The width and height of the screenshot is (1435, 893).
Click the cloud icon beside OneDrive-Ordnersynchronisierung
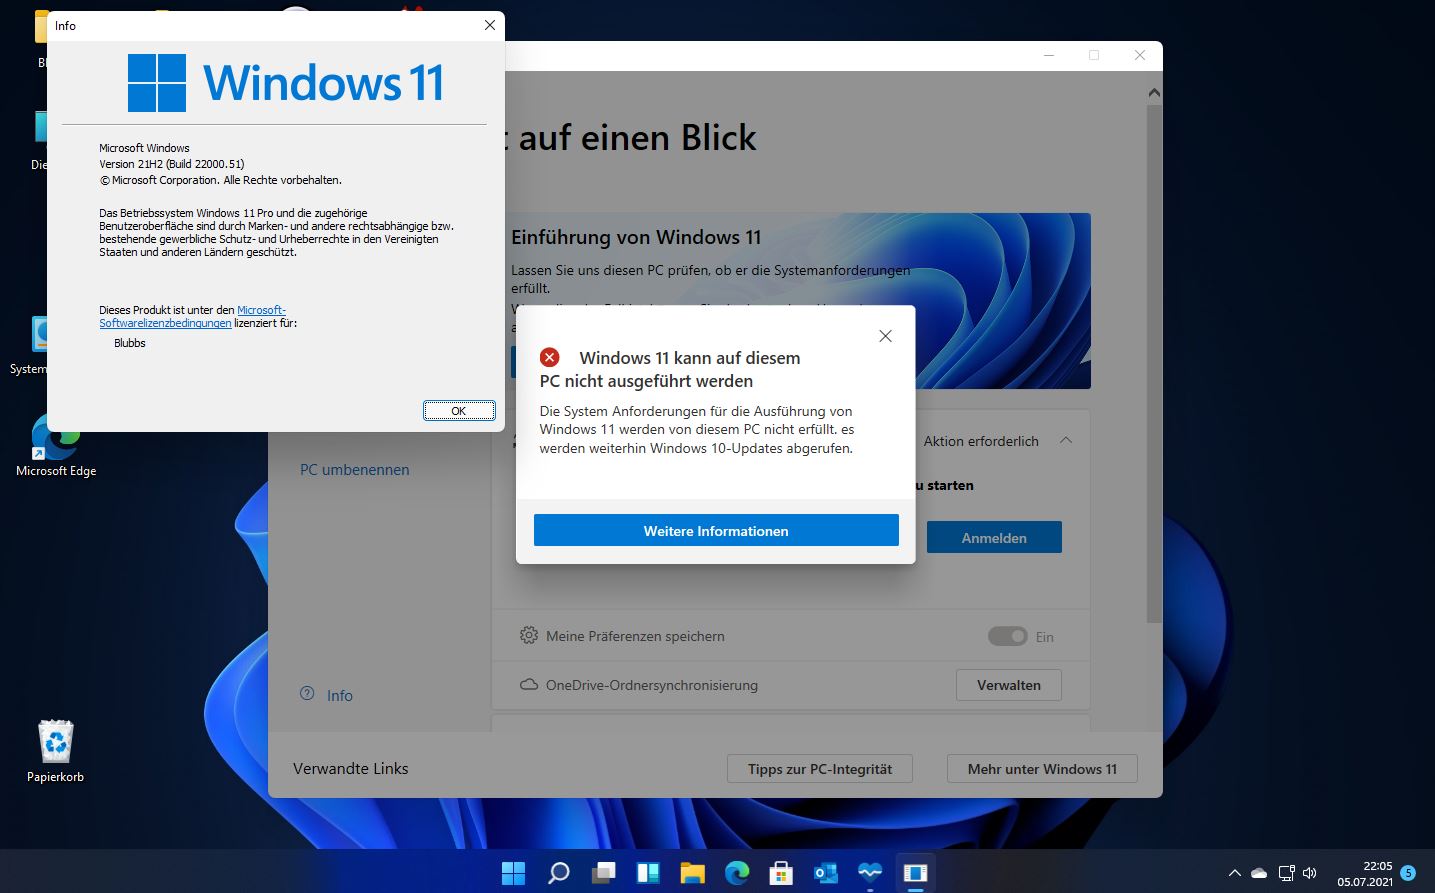pyautogui.click(x=528, y=685)
